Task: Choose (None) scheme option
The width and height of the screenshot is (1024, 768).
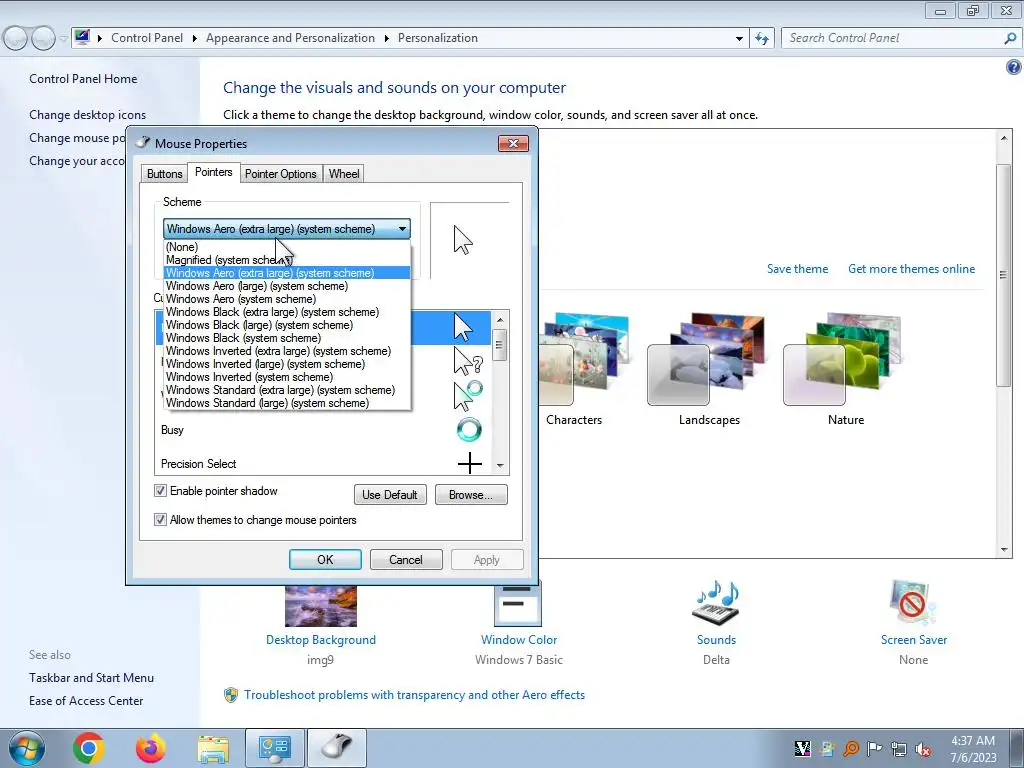Action: [x=287, y=247]
